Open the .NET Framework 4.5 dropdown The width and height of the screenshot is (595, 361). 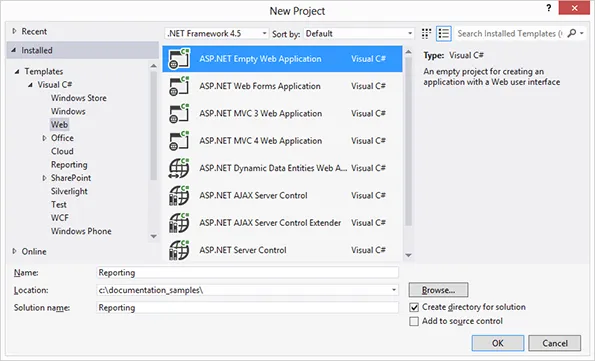point(217,33)
